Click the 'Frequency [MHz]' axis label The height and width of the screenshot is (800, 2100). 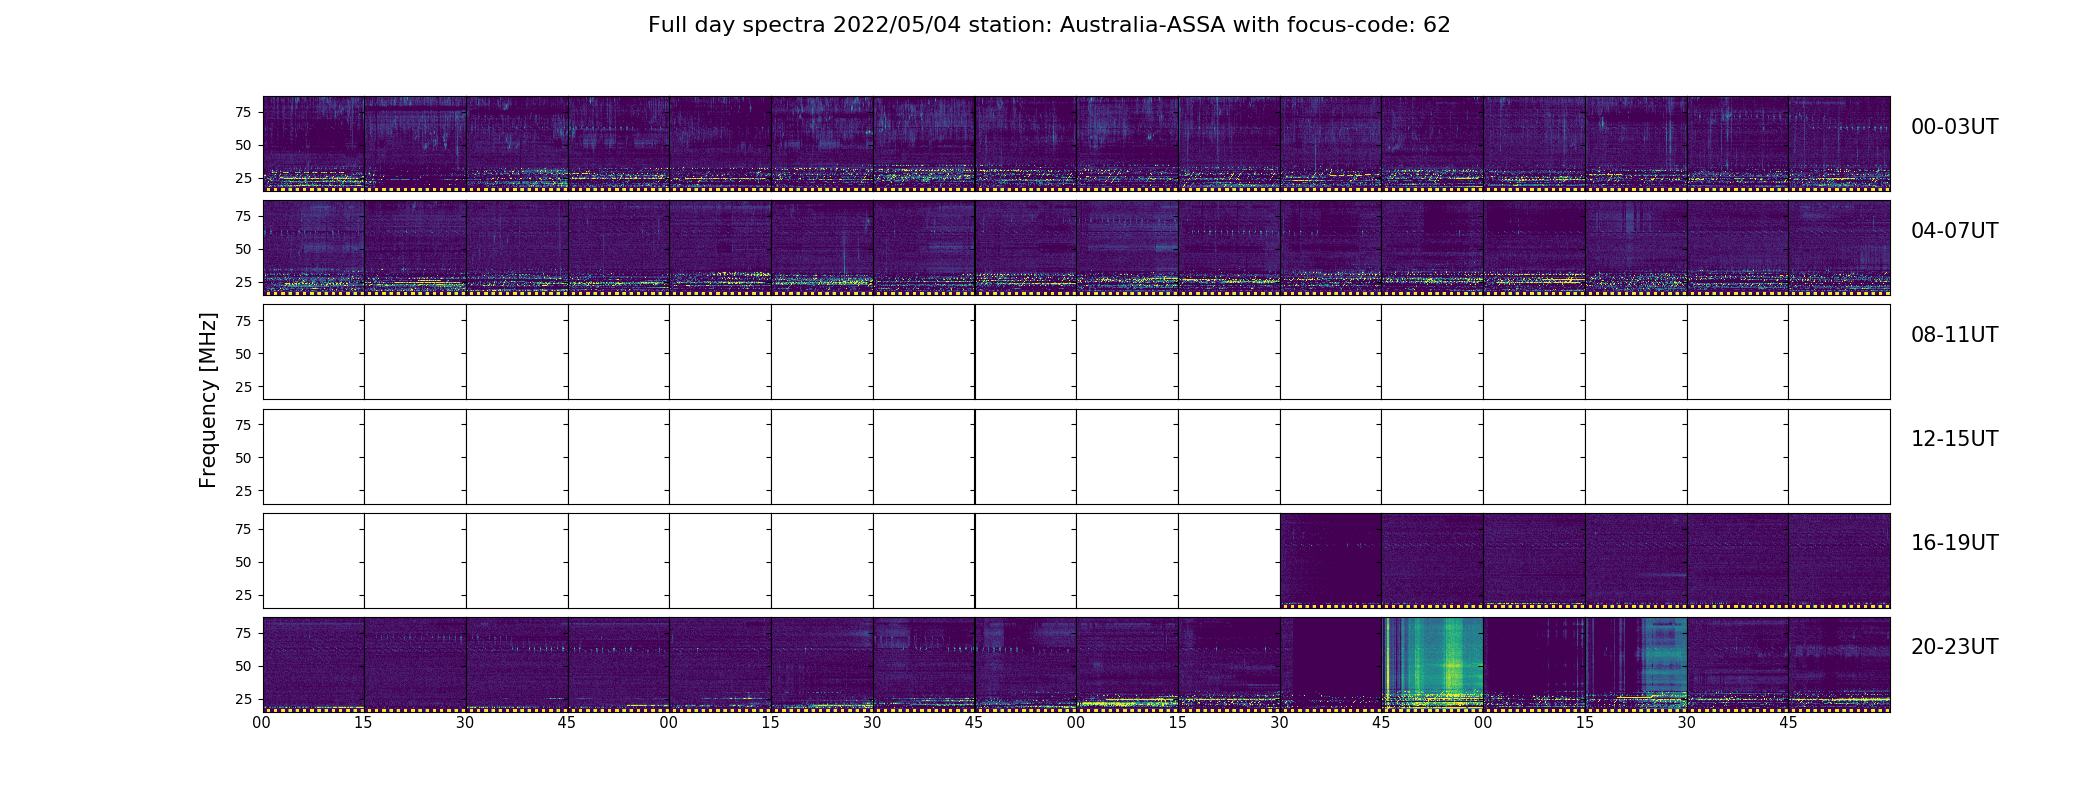point(208,400)
